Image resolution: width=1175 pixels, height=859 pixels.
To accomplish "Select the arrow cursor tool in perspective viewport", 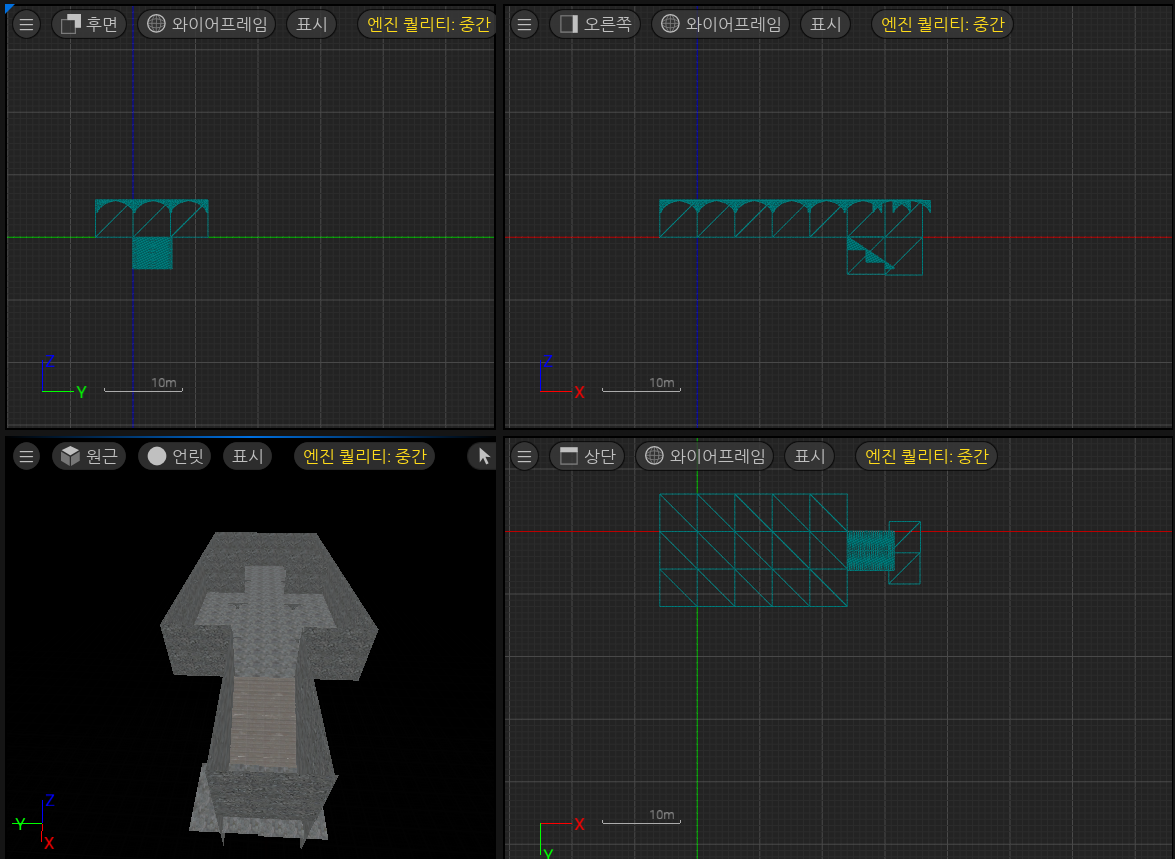I will coord(483,456).
